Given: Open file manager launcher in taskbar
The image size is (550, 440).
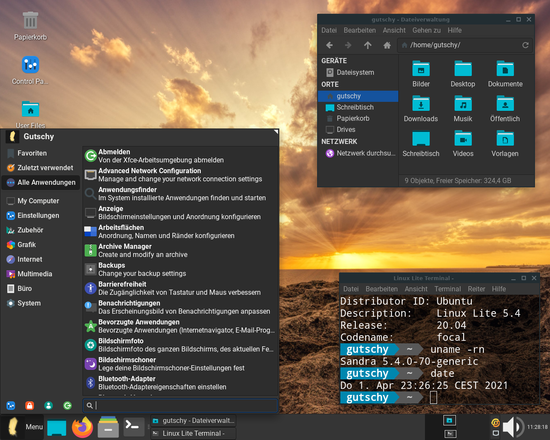Looking at the screenshot, I should (108, 427).
